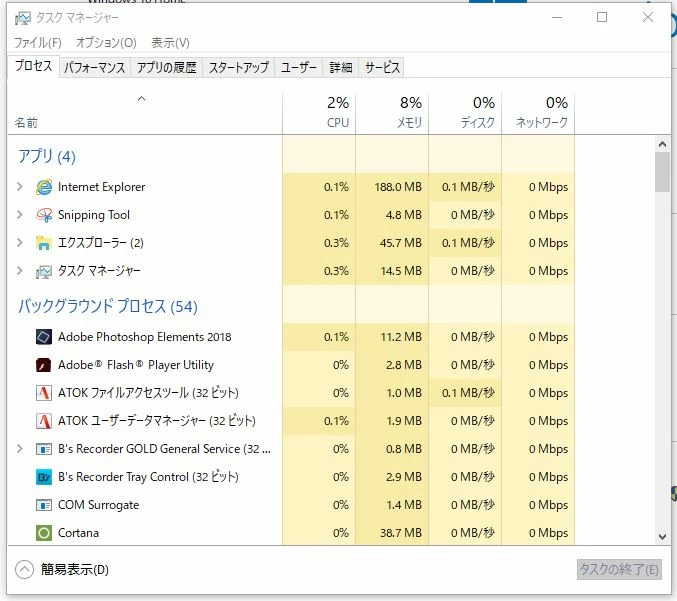Click the vertical scrollbar thumb
The width and height of the screenshot is (677, 601).
pos(662,172)
